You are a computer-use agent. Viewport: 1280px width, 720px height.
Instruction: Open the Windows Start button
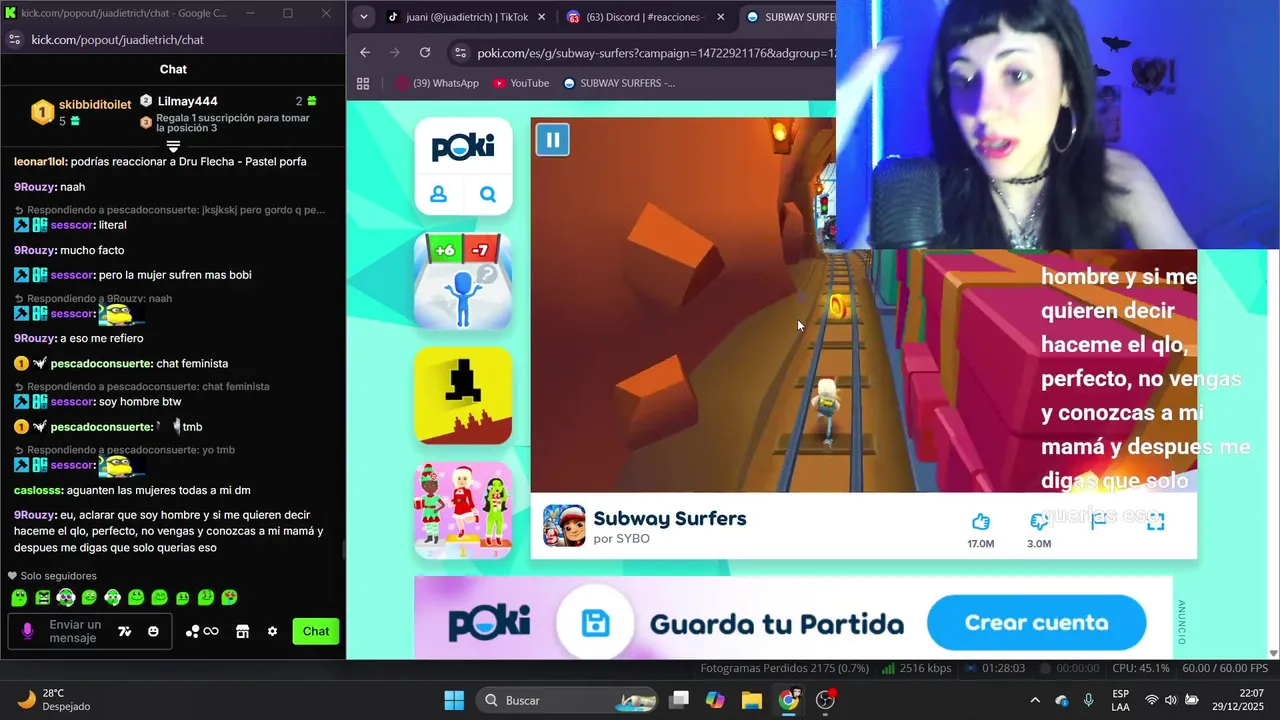click(453, 700)
